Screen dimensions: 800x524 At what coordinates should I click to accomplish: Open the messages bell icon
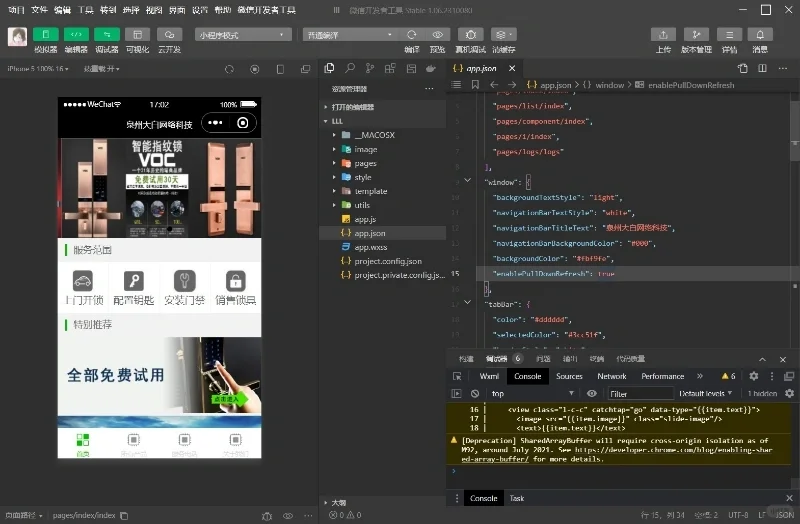click(760, 35)
